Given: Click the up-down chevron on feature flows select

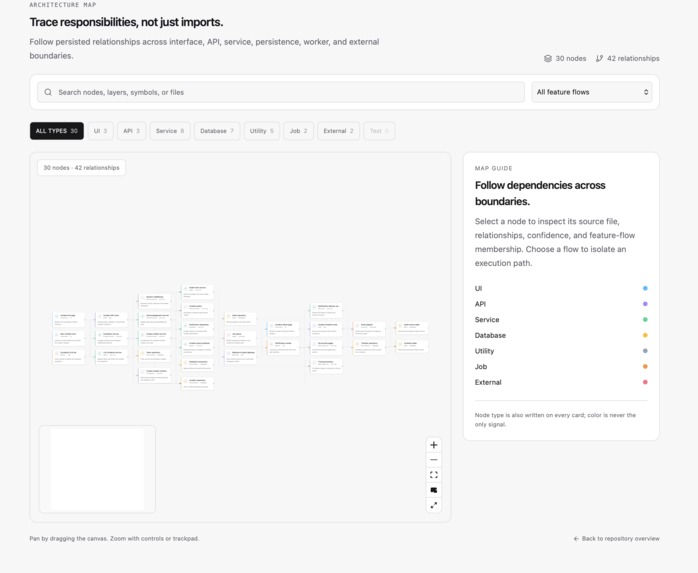Looking at the screenshot, I should 645,92.
